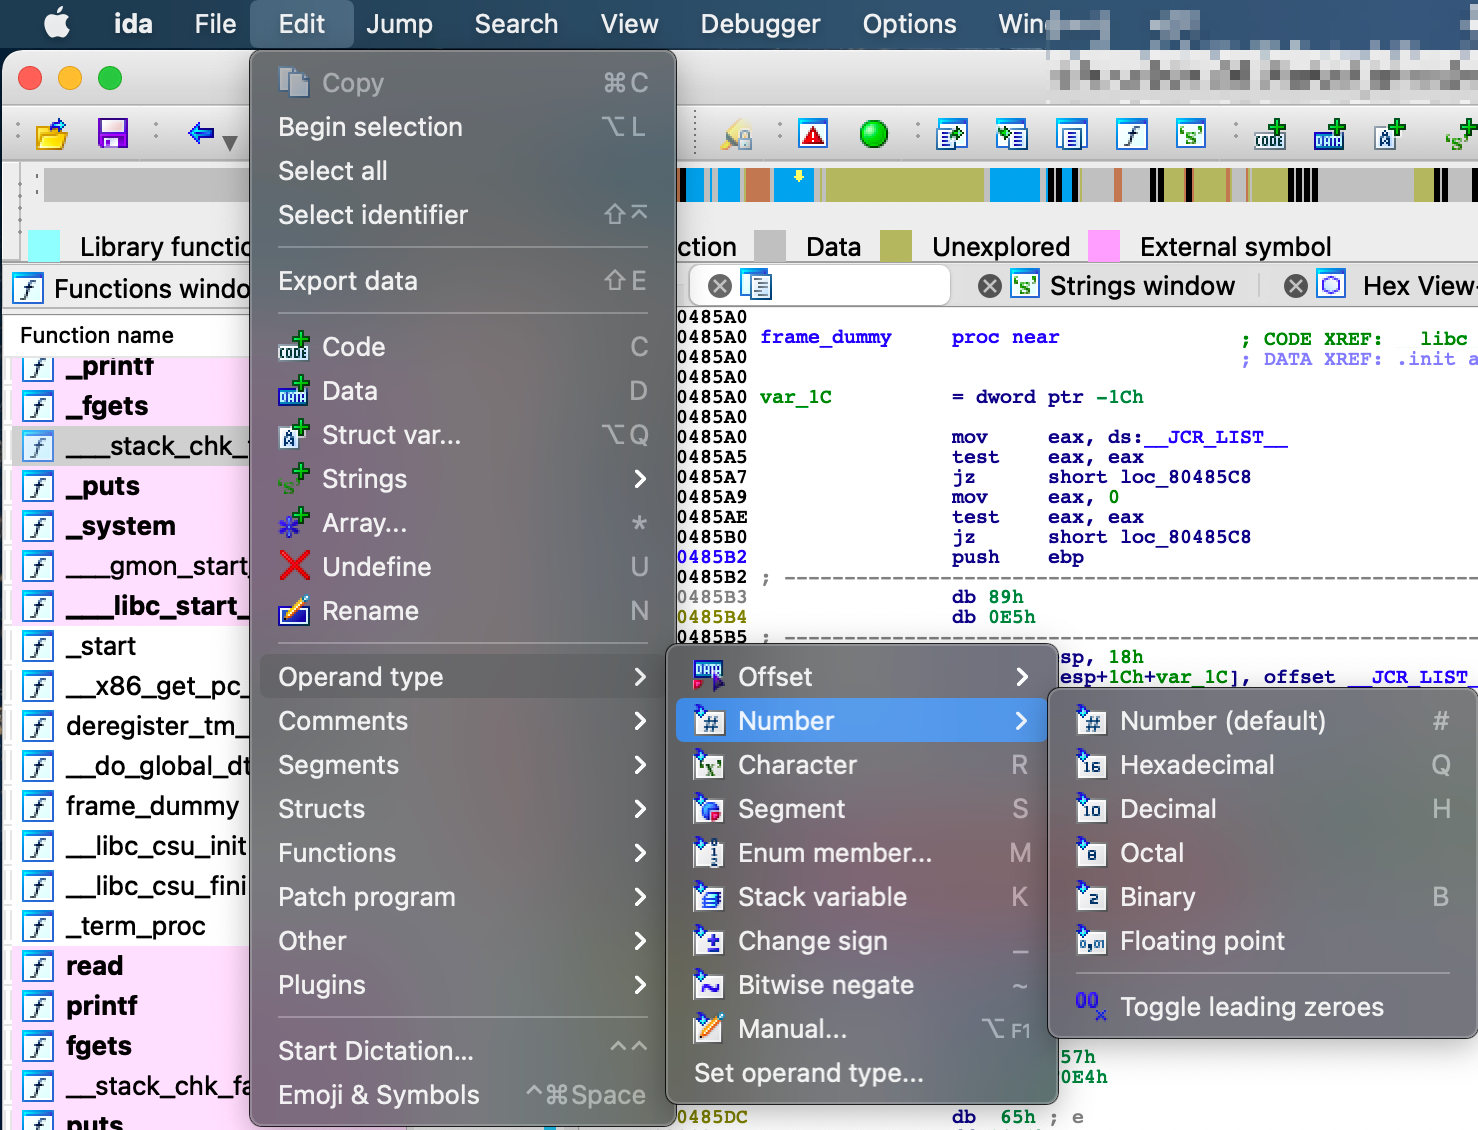Viewport: 1478px width, 1130px height.
Task: Open the Search menu
Action: pyautogui.click(x=516, y=24)
